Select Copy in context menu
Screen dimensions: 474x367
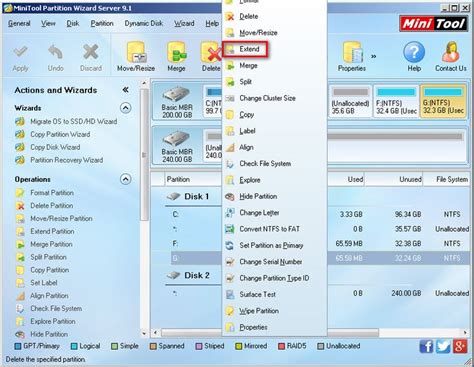274,115
